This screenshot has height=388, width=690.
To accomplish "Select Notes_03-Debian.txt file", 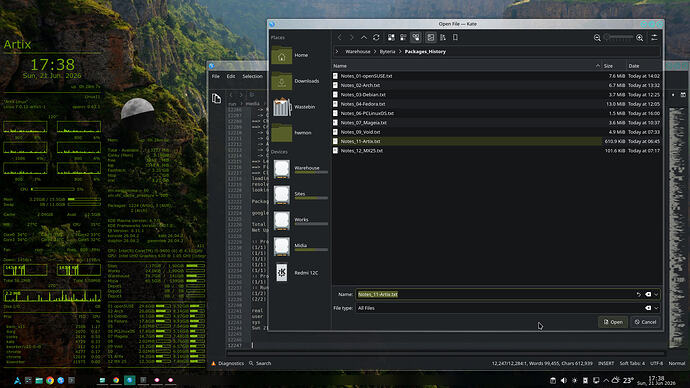I will tap(496, 95).
